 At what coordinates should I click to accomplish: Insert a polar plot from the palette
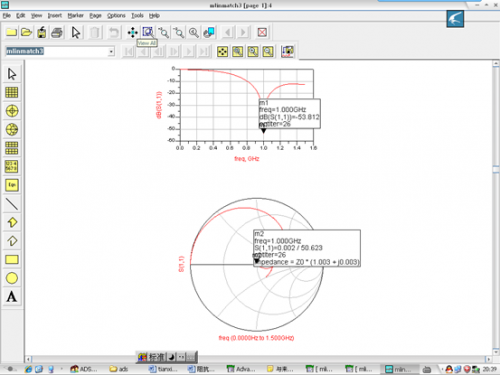(12, 111)
